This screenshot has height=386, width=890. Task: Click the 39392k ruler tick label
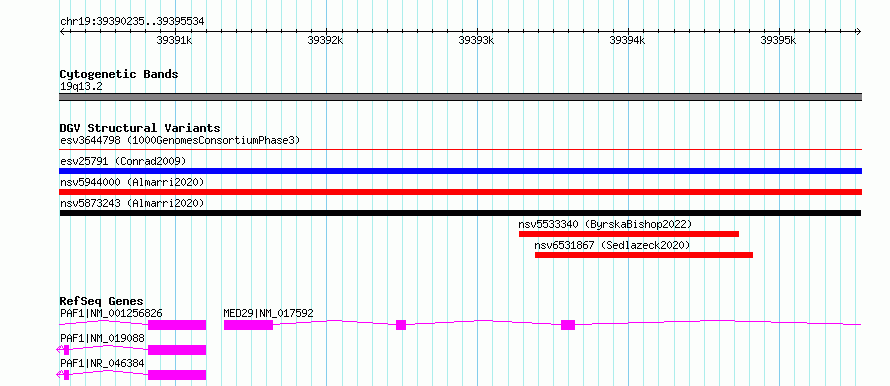326,40
